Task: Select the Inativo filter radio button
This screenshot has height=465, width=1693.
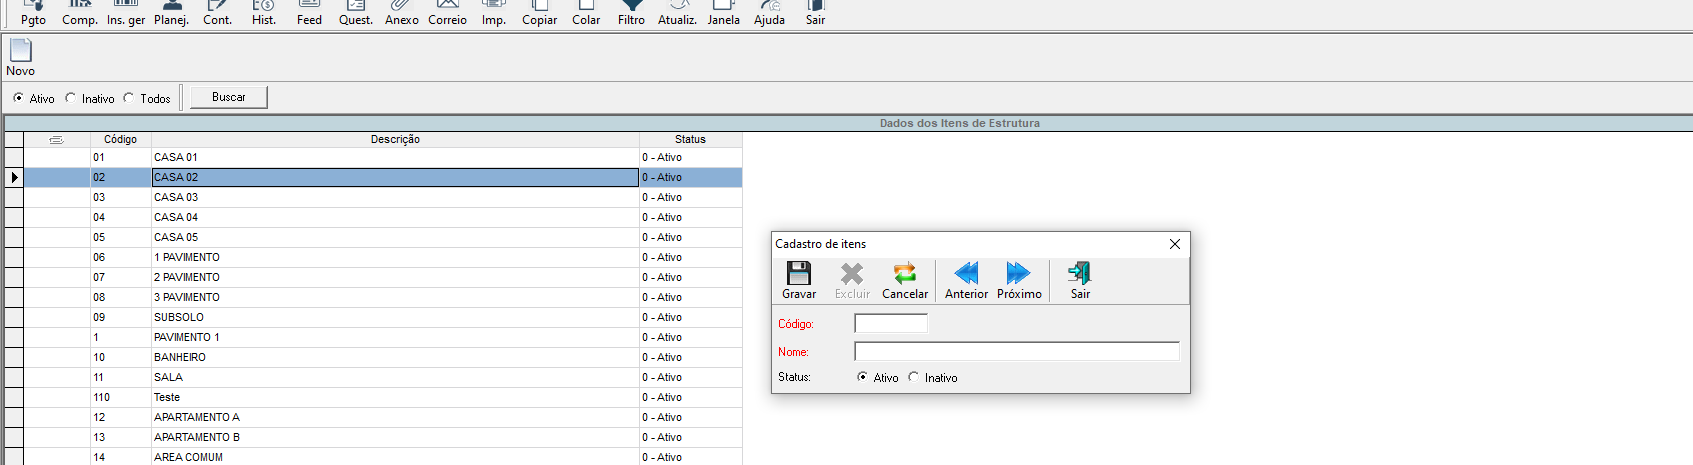Action: click(x=71, y=98)
